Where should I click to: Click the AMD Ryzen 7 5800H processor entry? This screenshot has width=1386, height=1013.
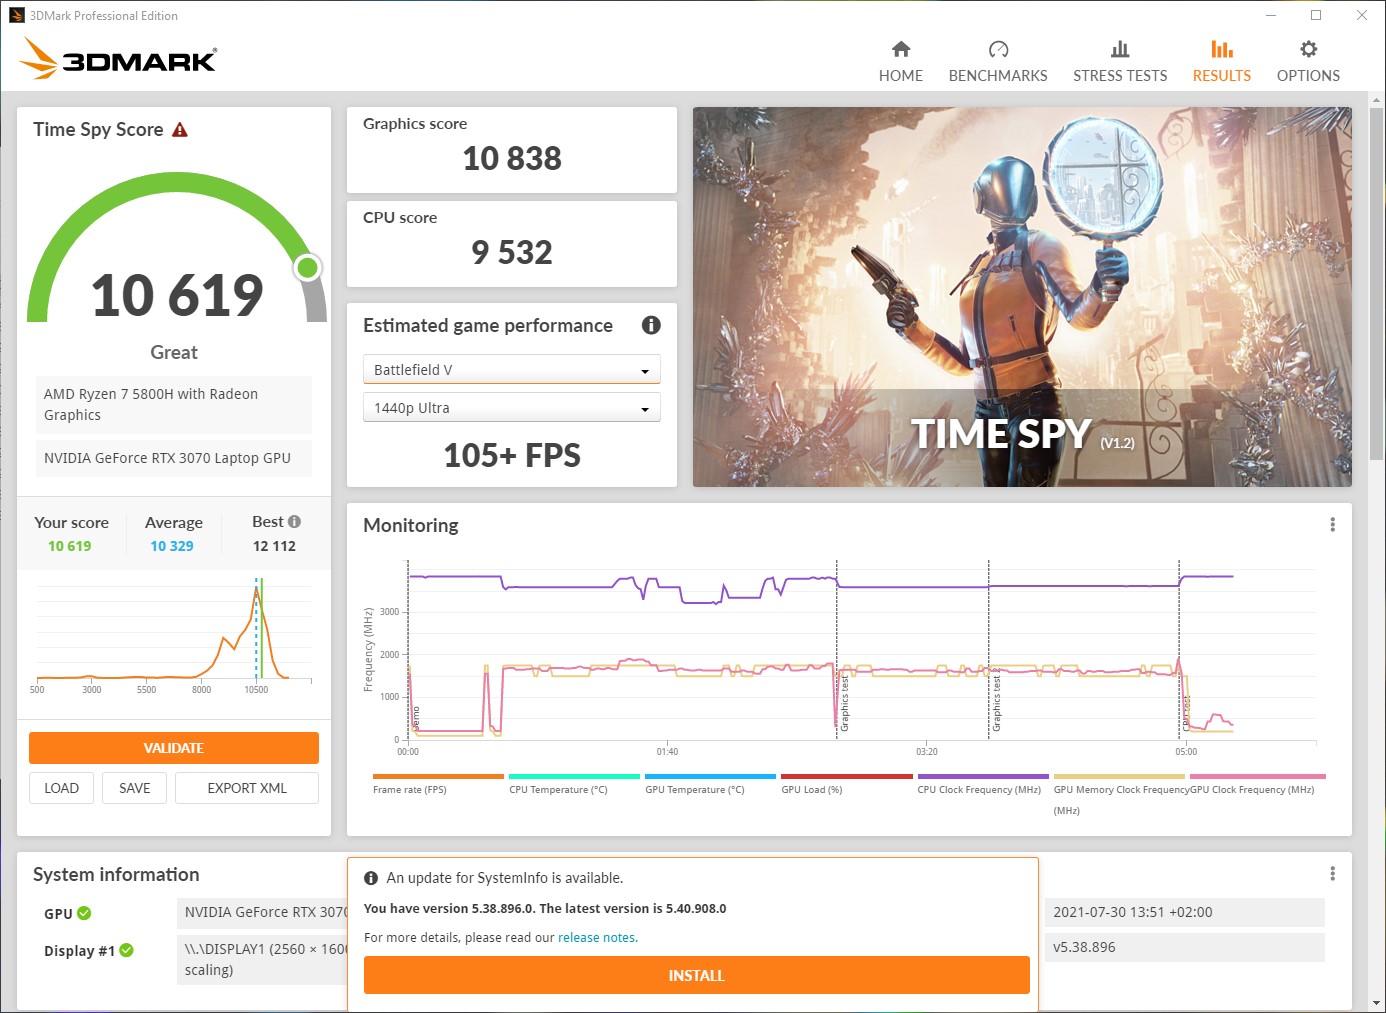174,404
